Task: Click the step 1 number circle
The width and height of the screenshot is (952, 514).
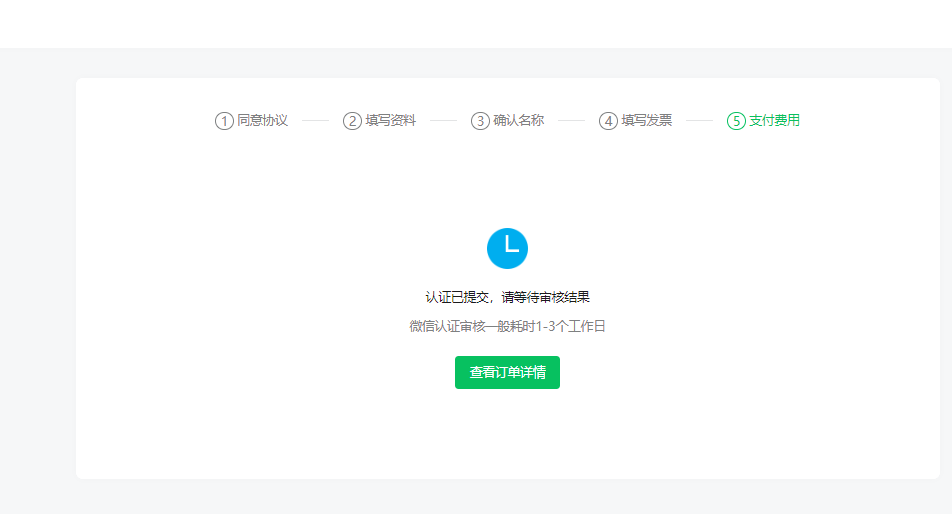Action: (224, 121)
